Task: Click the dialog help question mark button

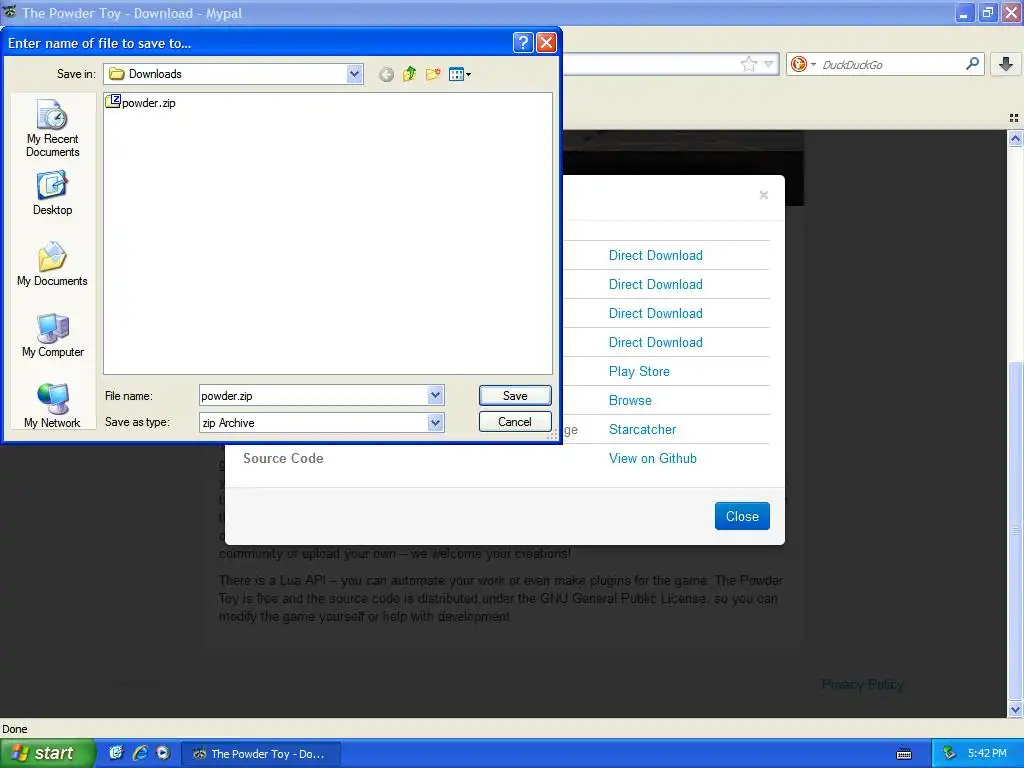Action: [523, 42]
